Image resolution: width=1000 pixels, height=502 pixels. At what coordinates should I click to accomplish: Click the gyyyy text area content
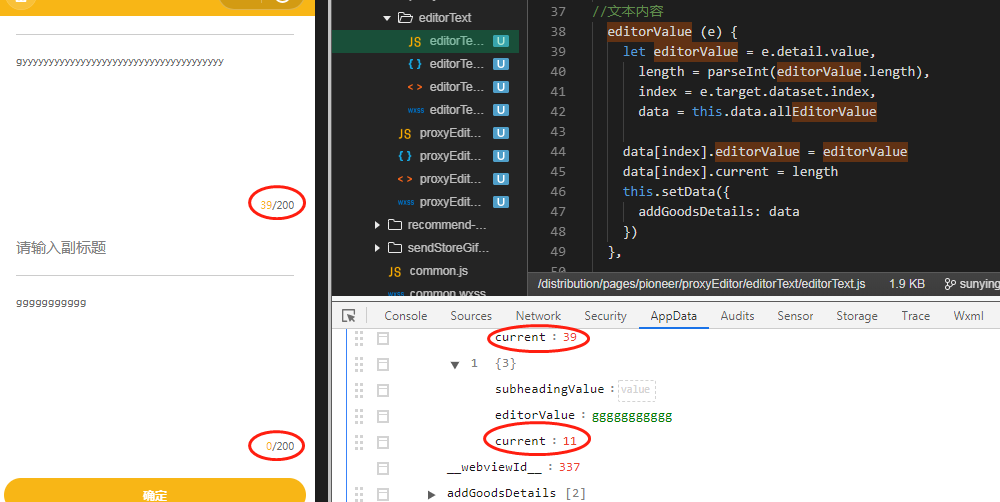(x=120, y=62)
